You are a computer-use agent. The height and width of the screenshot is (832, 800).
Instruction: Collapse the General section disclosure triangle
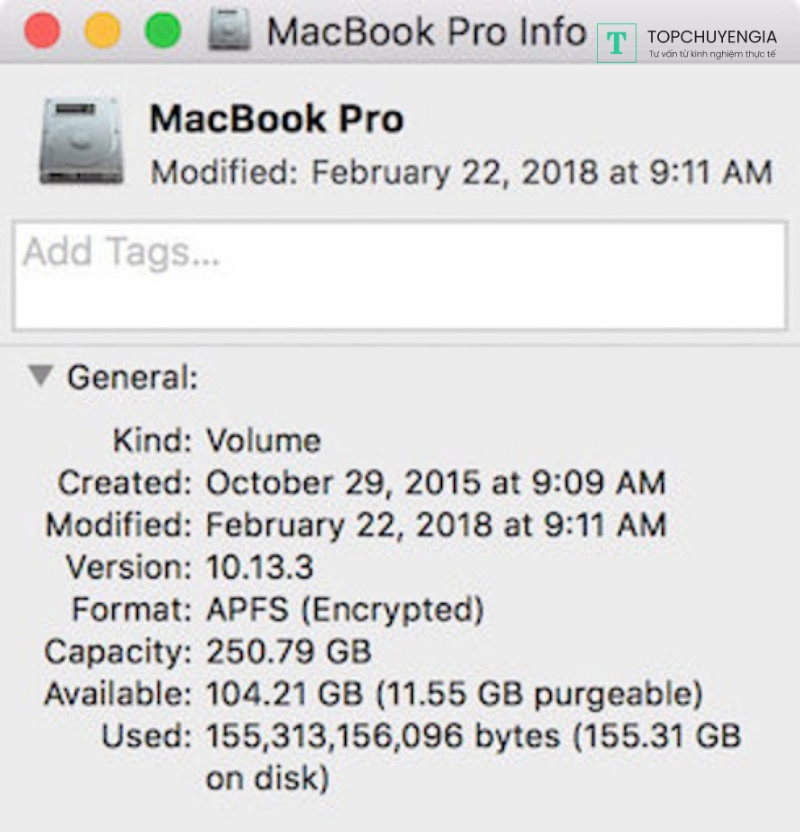click(x=40, y=376)
